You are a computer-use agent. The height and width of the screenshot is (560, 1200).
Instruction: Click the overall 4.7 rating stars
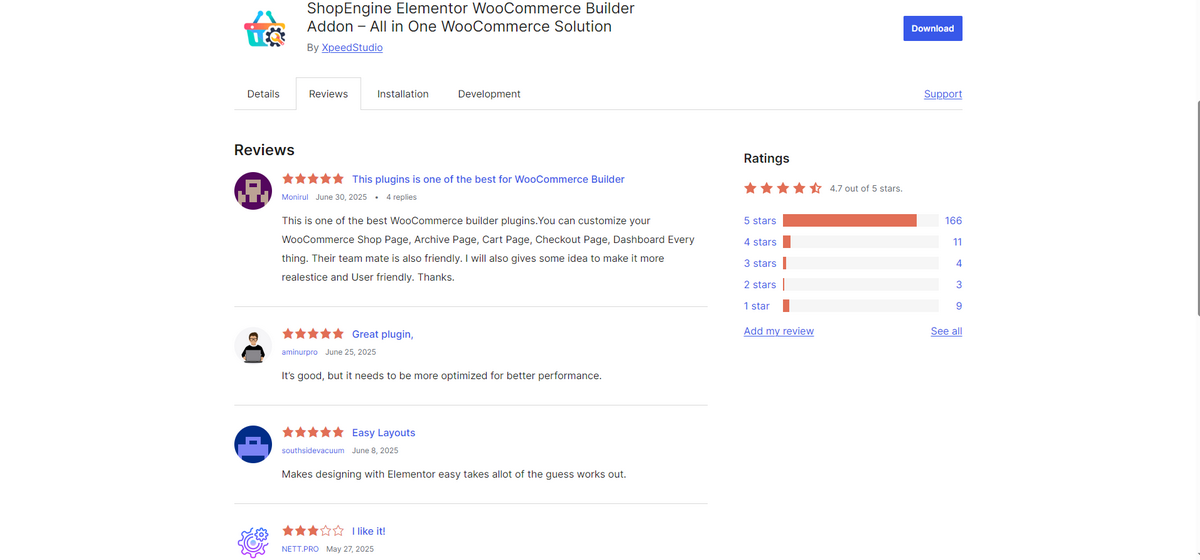[x=783, y=188]
